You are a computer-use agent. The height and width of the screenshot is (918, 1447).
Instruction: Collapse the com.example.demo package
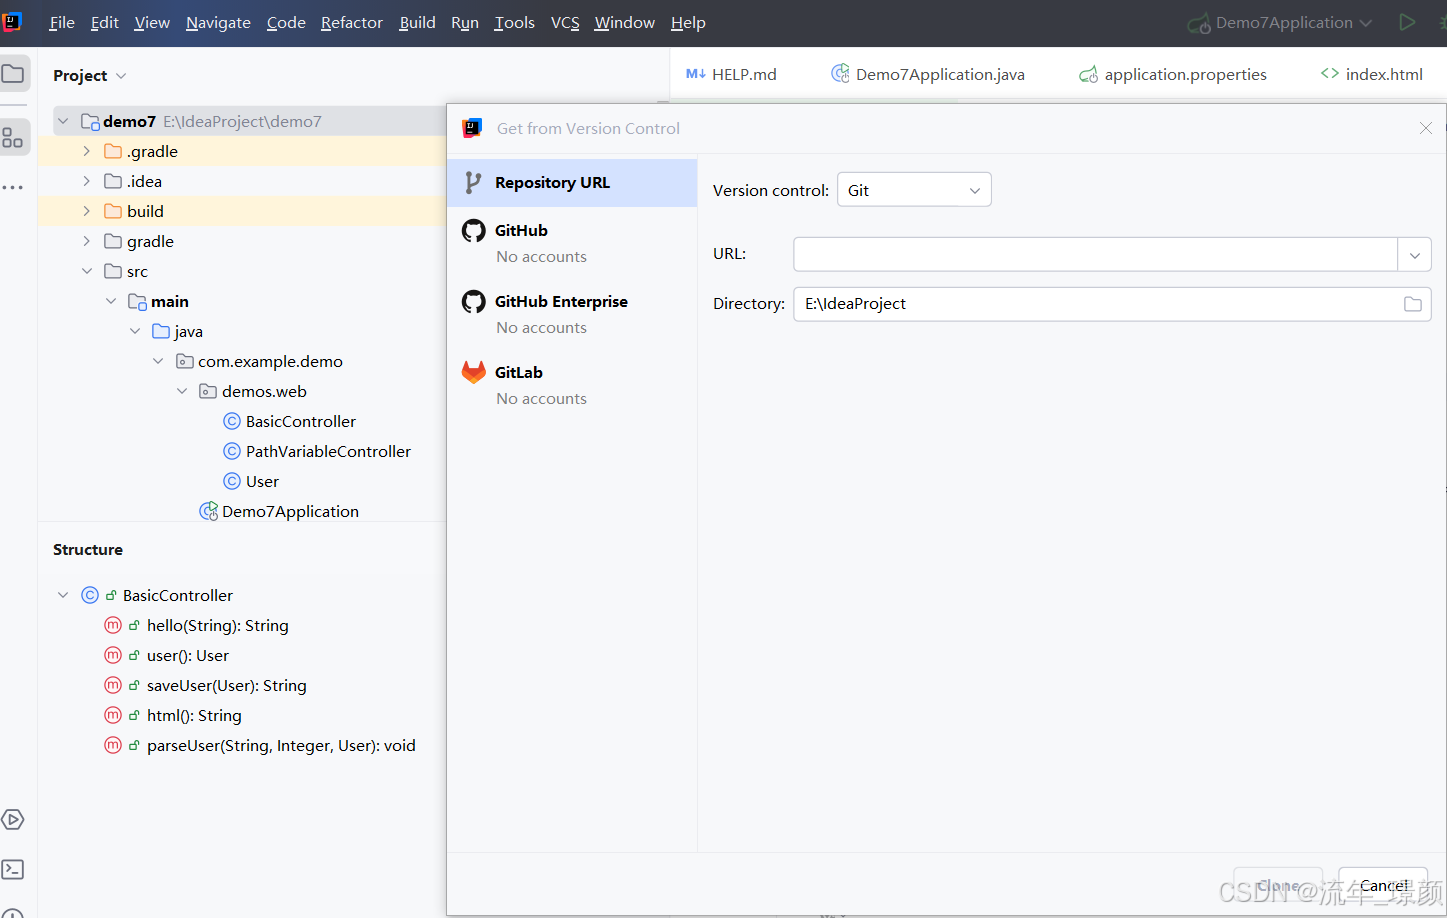point(158,361)
